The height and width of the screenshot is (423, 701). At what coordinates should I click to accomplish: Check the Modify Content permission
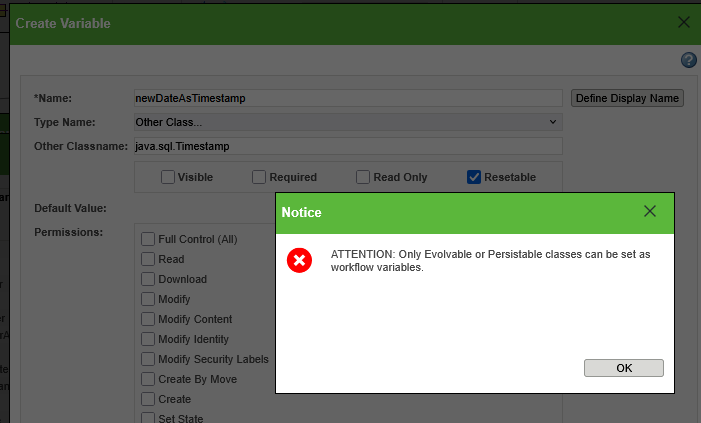[x=148, y=319]
